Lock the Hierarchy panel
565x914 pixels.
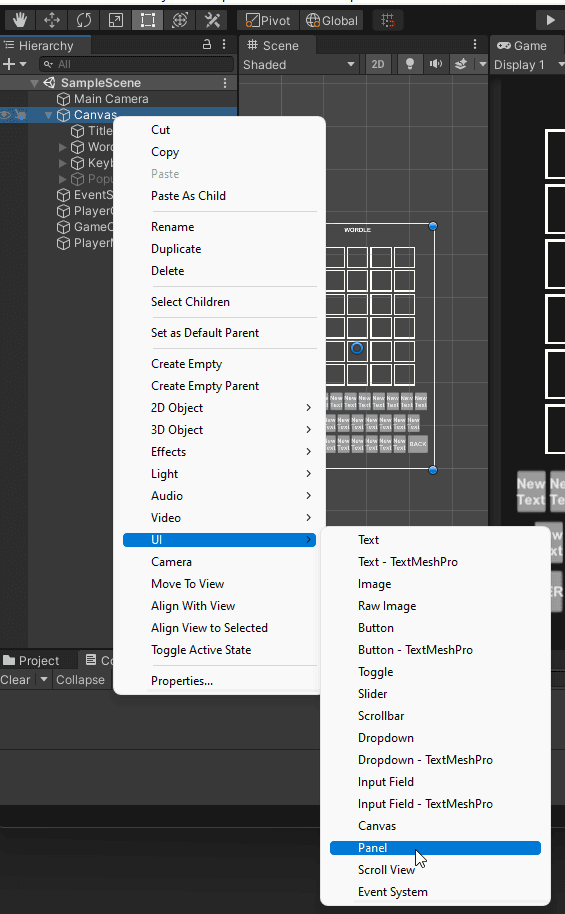(x=207, y=45)
